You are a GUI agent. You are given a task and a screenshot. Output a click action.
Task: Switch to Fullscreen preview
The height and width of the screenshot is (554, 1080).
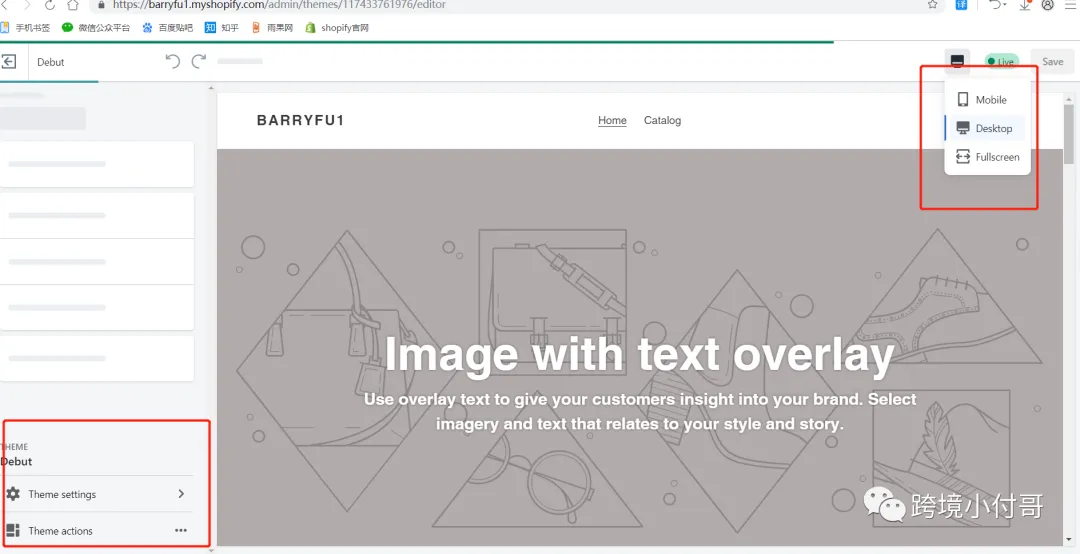[986, 157]
